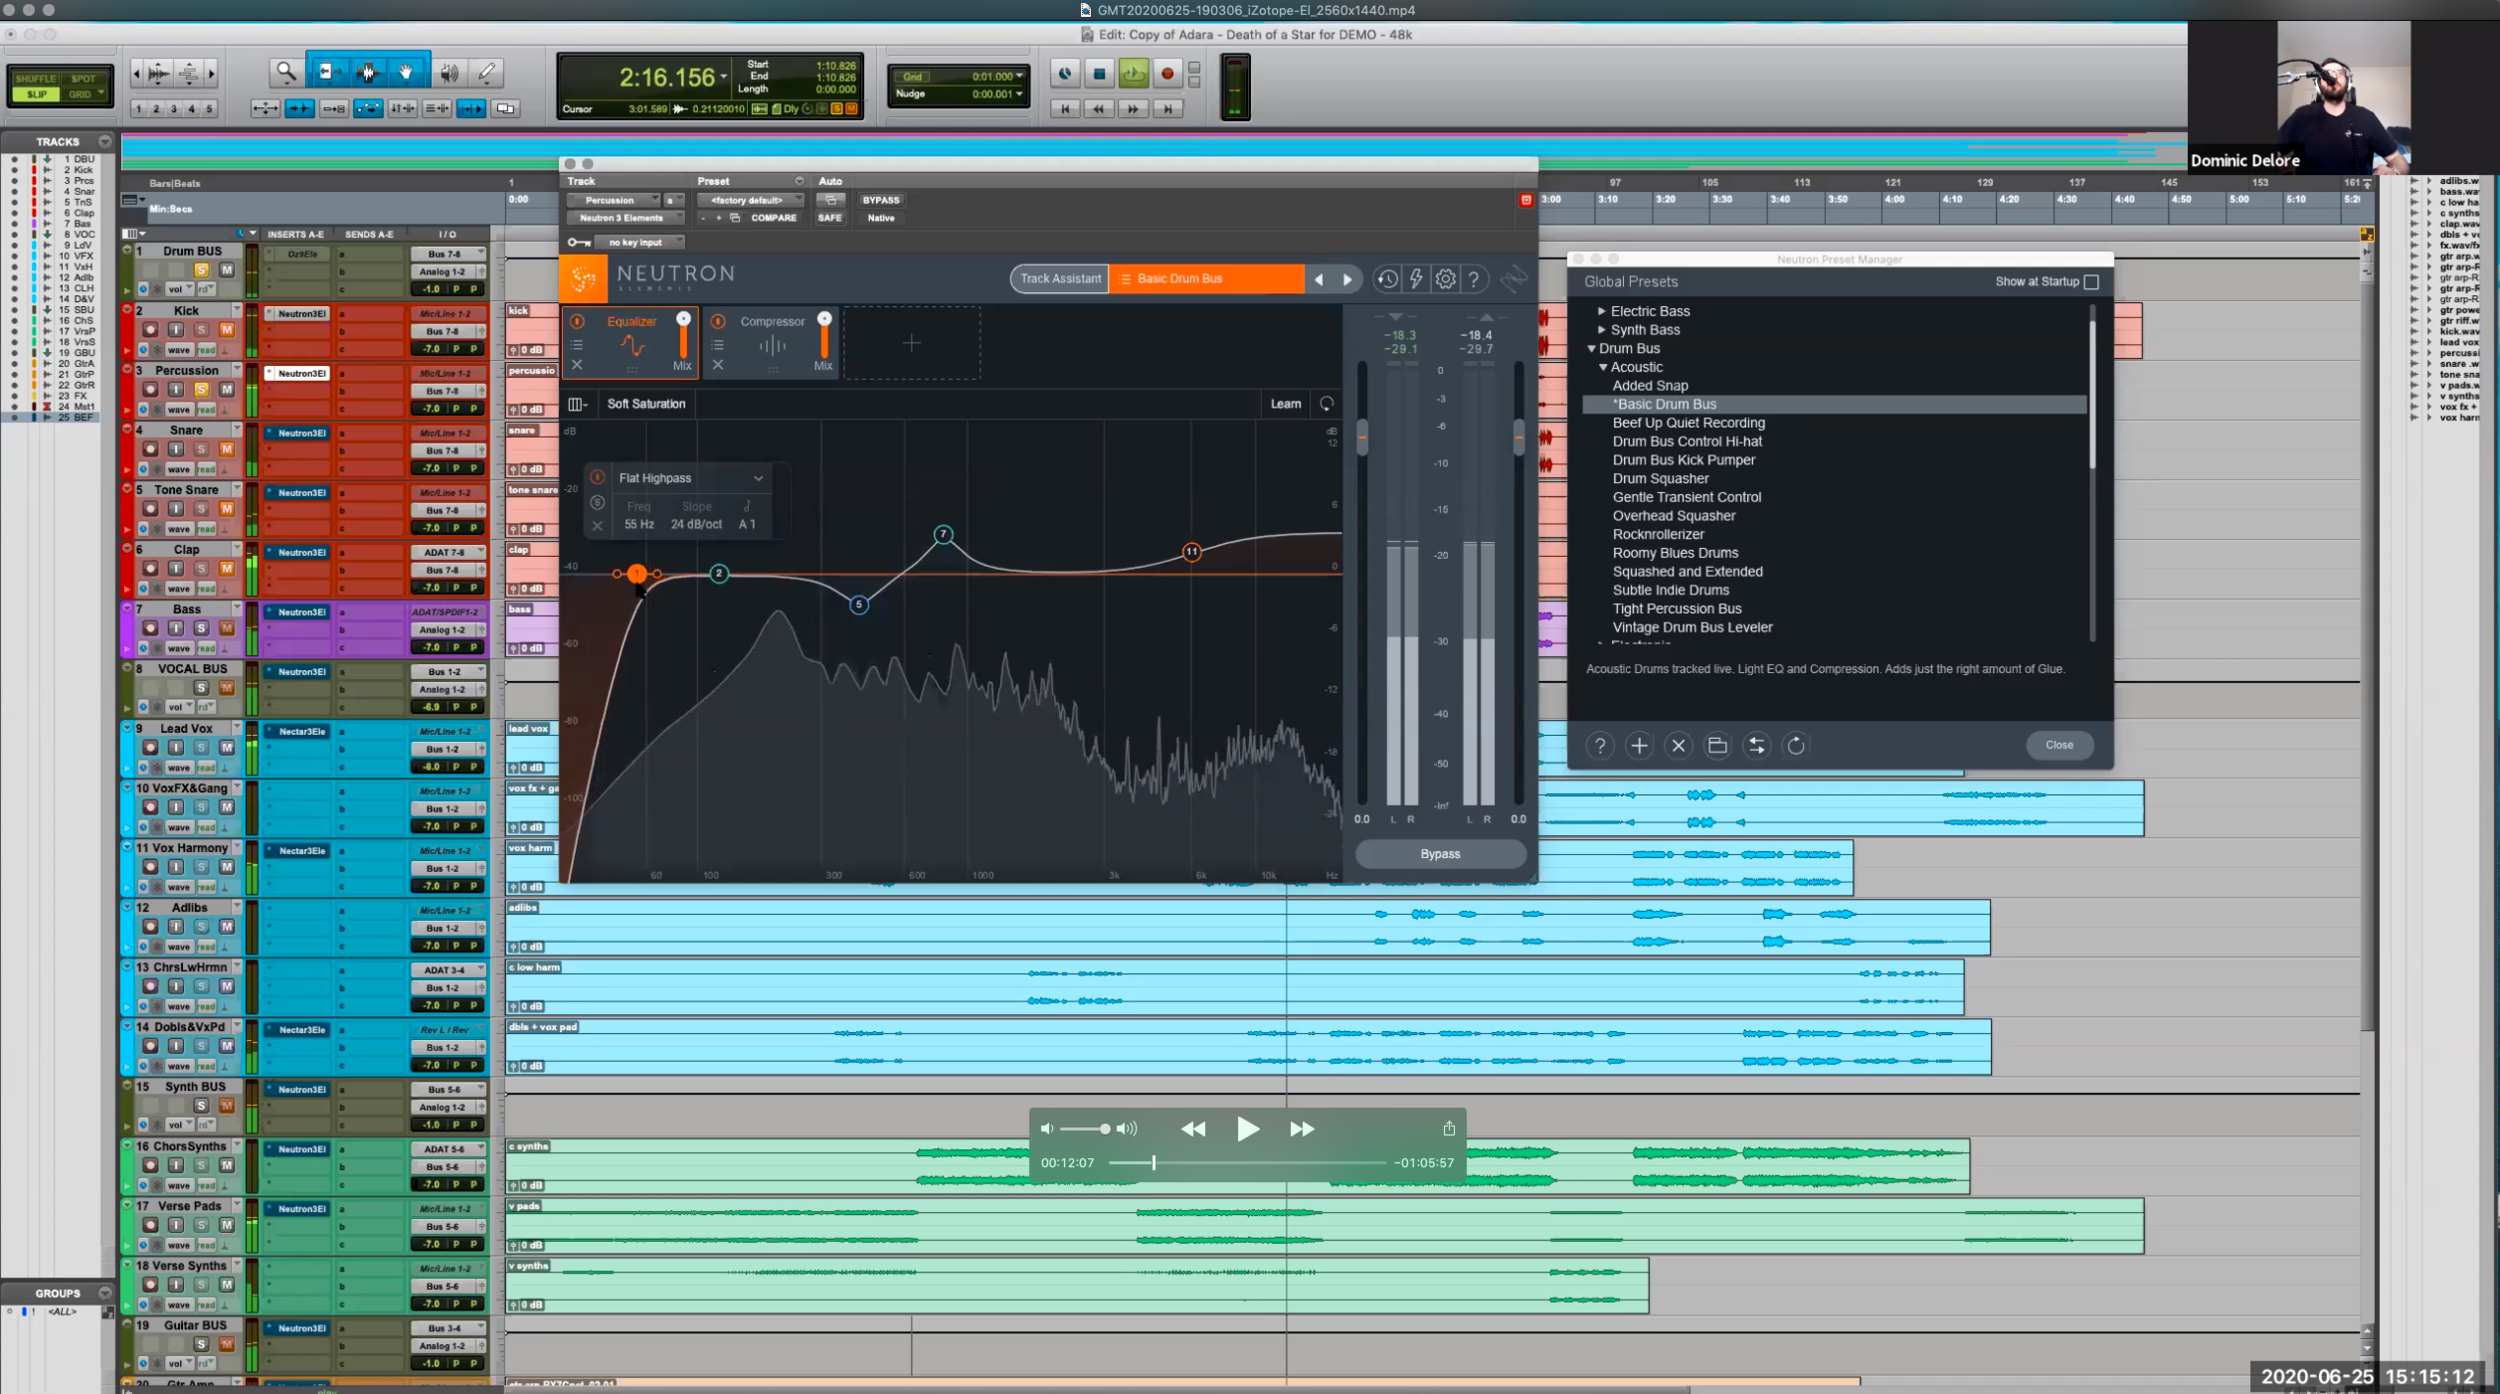Open Neutron 3 Elements plugin selector

(625, 218)
